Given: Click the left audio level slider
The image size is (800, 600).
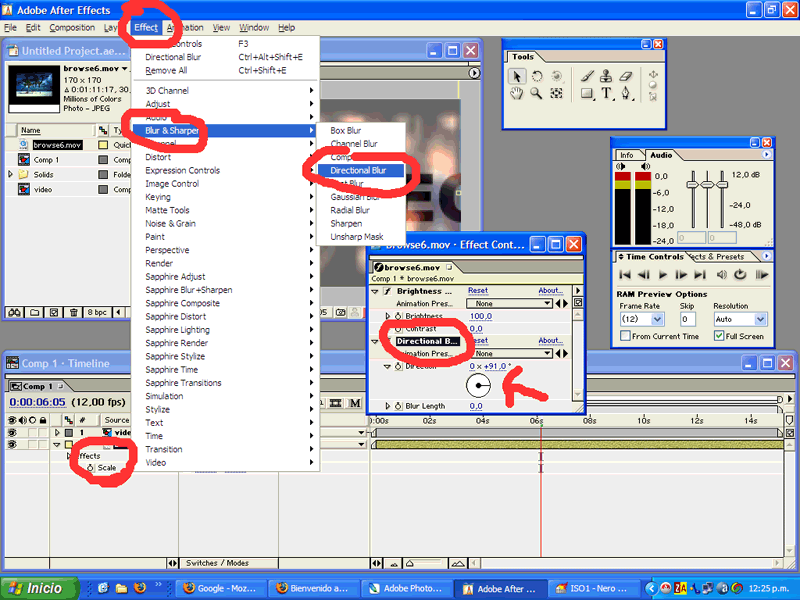Looking at the screenshot, I should (x=692, y=184).
